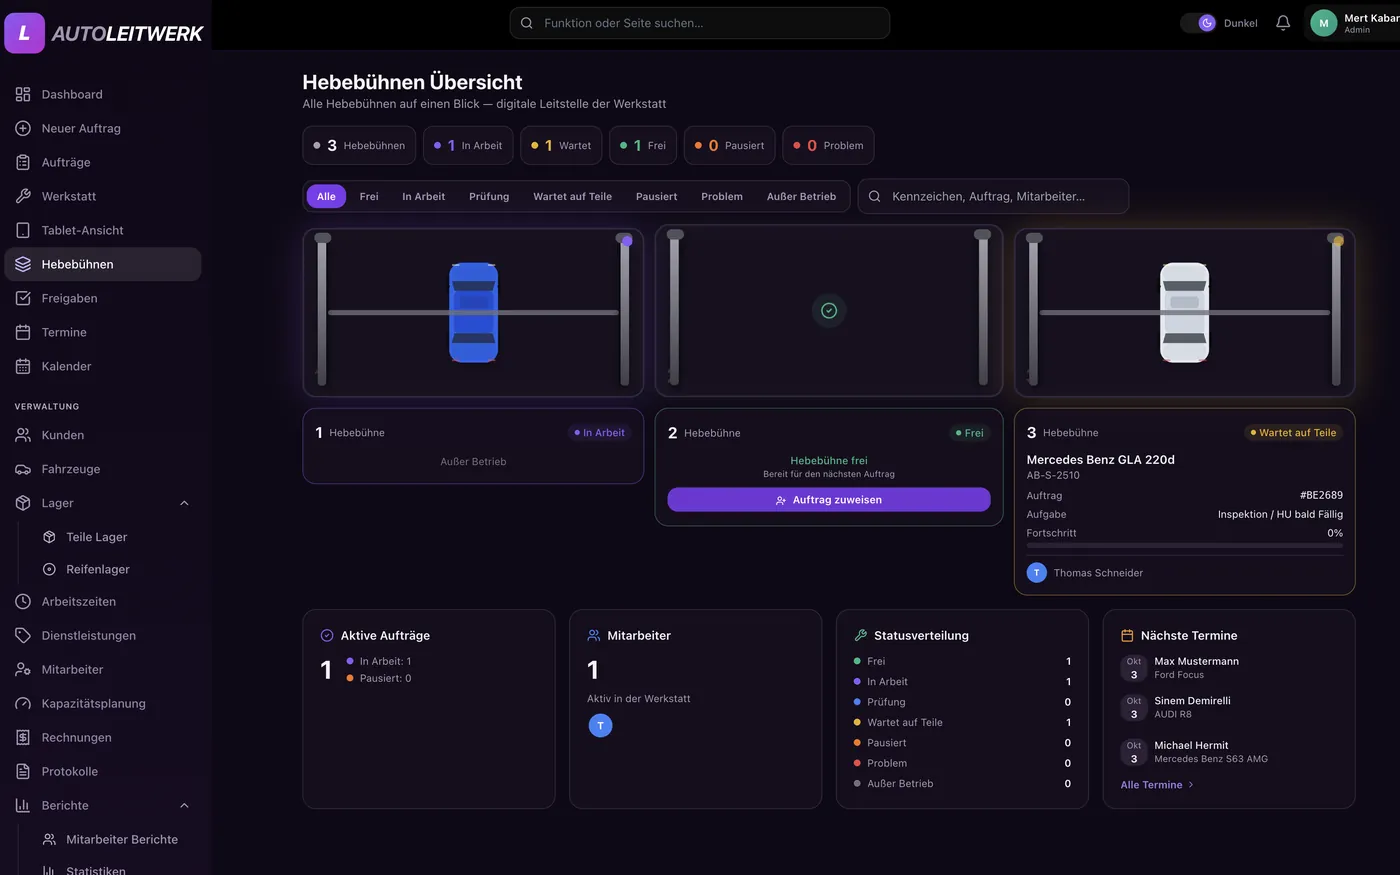Switch to the Frei filter tab

pyautogui.click(x=369, y=196)
